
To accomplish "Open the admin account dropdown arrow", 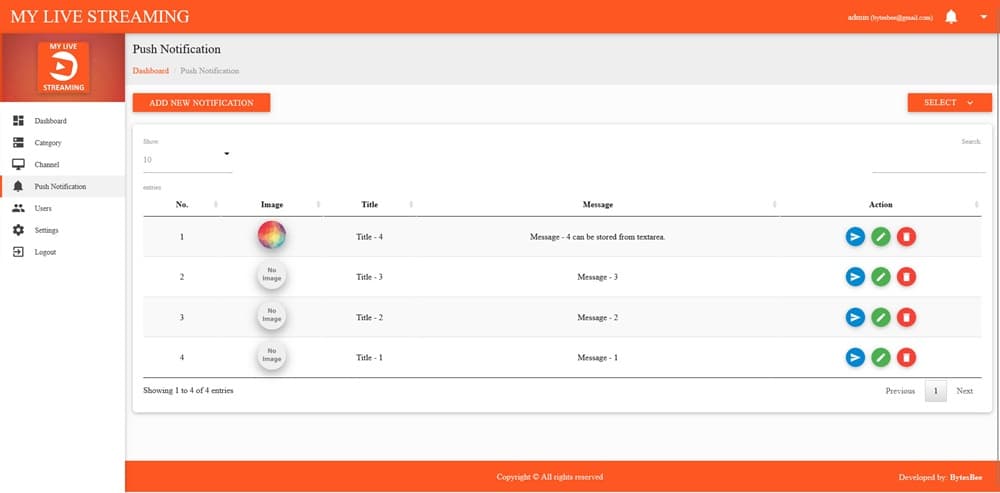I will (x=983, y=17).
